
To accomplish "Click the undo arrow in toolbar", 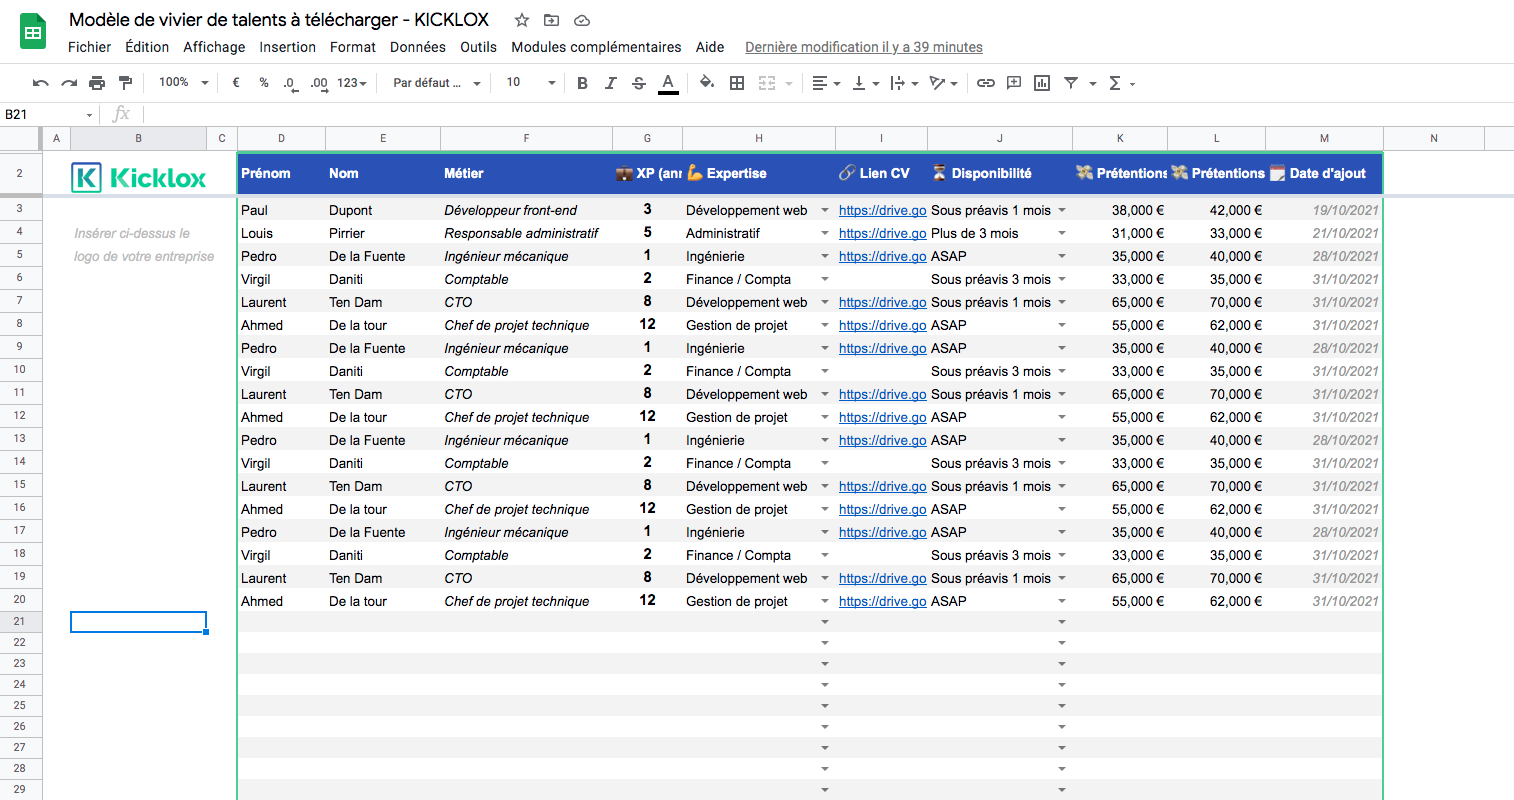I will pyautogui.click(x=41, y=83).
